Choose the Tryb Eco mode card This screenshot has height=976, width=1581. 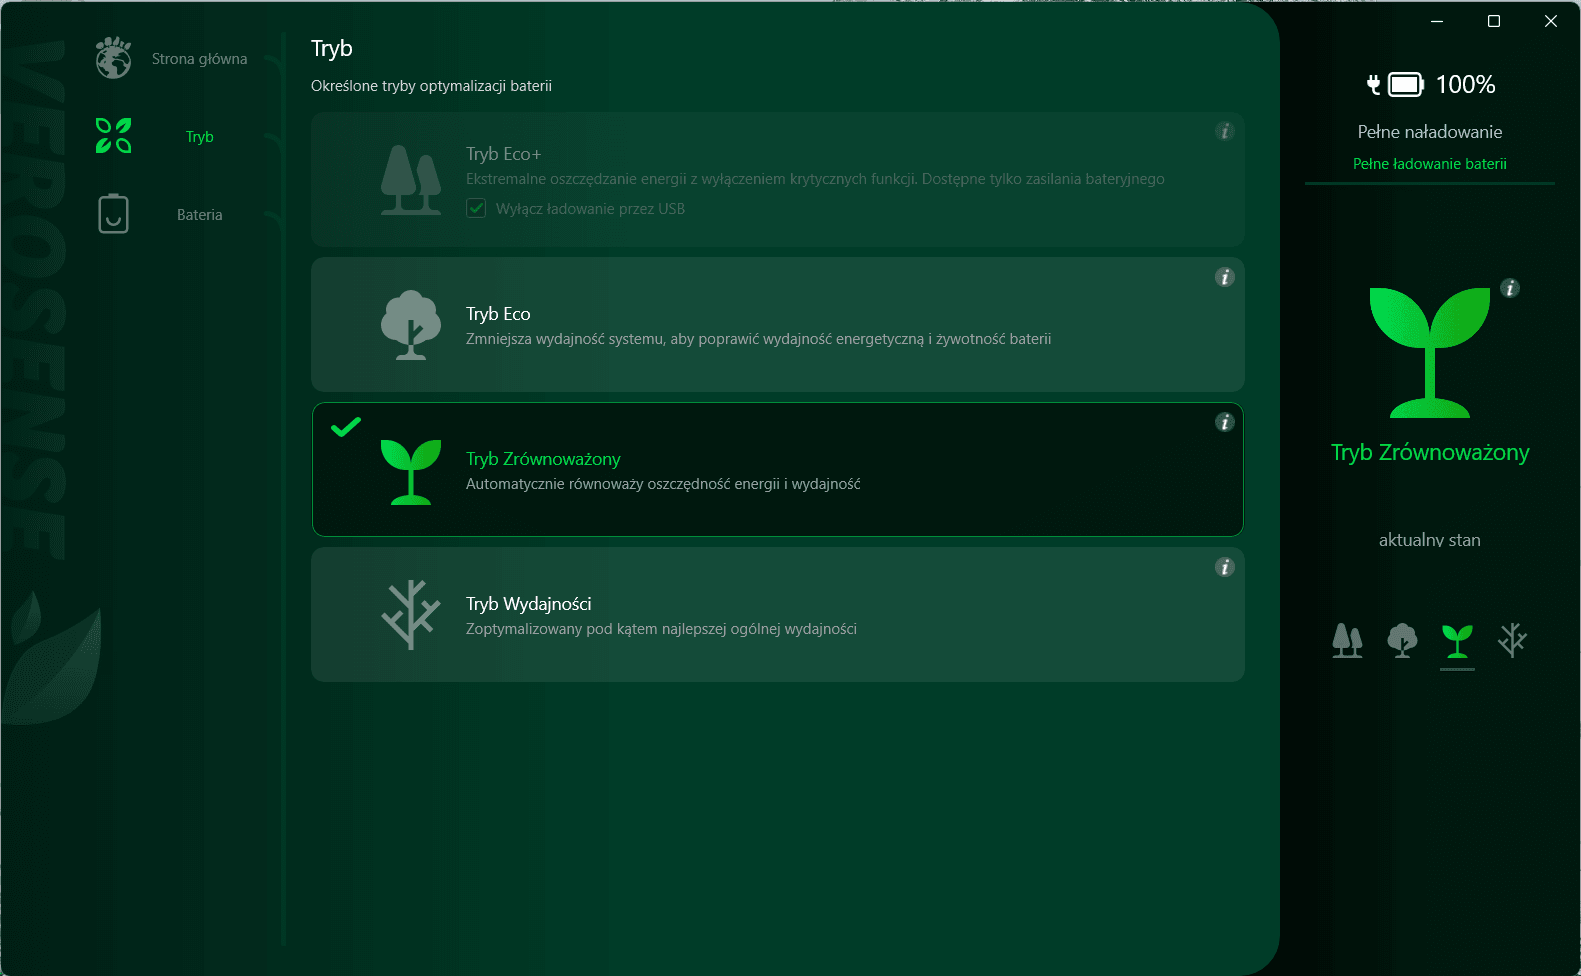tap(777, 324)
